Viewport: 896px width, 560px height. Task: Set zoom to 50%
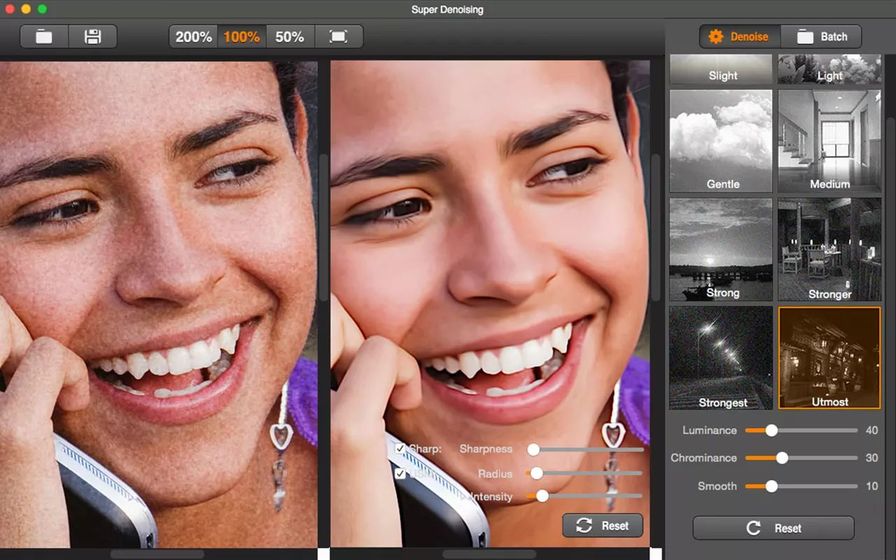click(290, 37)
